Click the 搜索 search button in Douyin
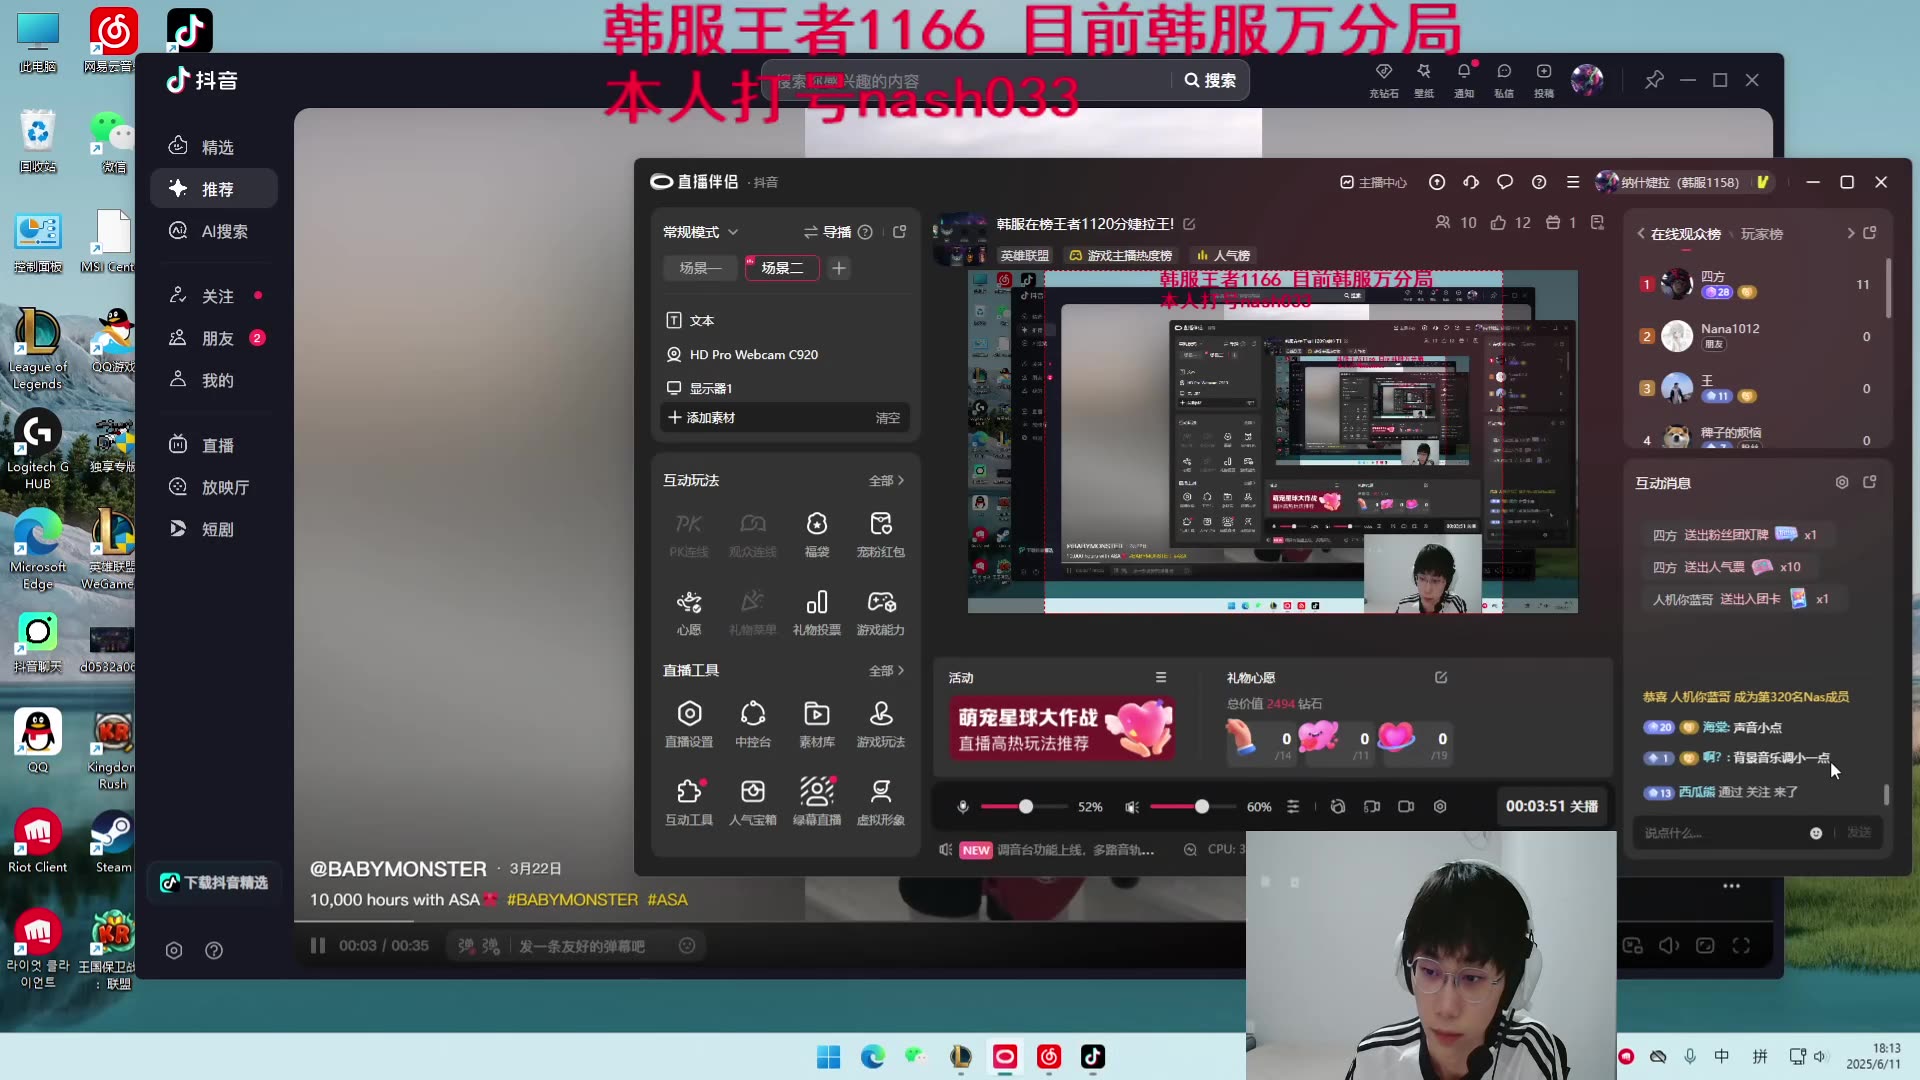 tap(1210, 80)
